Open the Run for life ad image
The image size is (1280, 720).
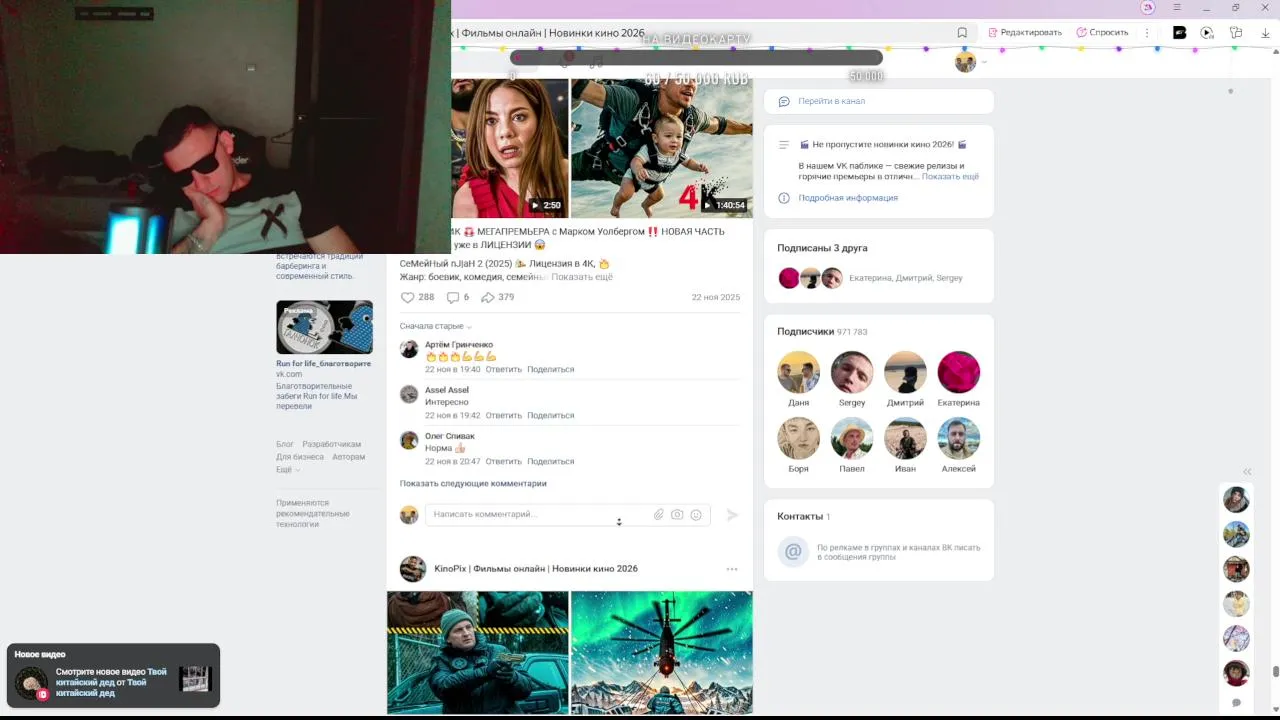[324, 327]
